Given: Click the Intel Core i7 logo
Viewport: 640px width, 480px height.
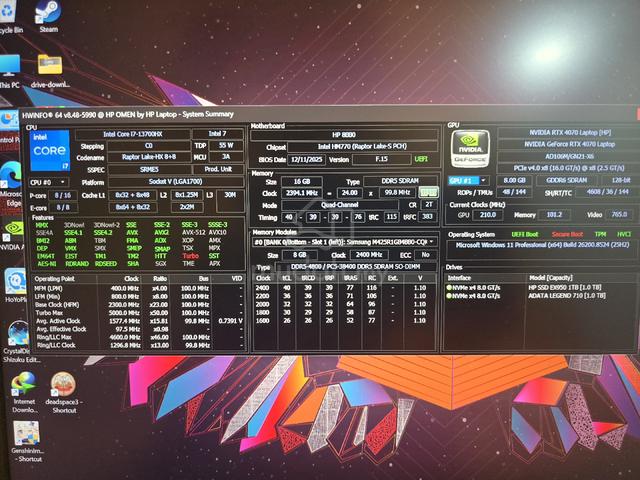Looking at the screenshot, I should pos(50,150).
